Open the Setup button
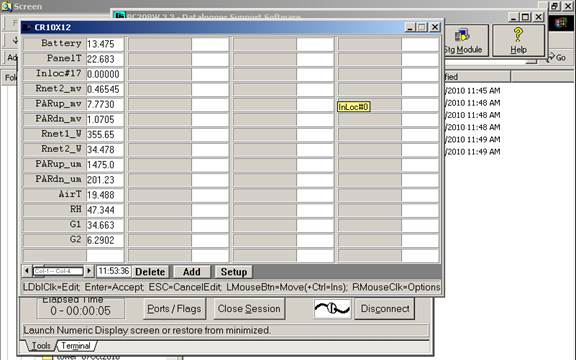The image size is (576, 360). (234, 272)
